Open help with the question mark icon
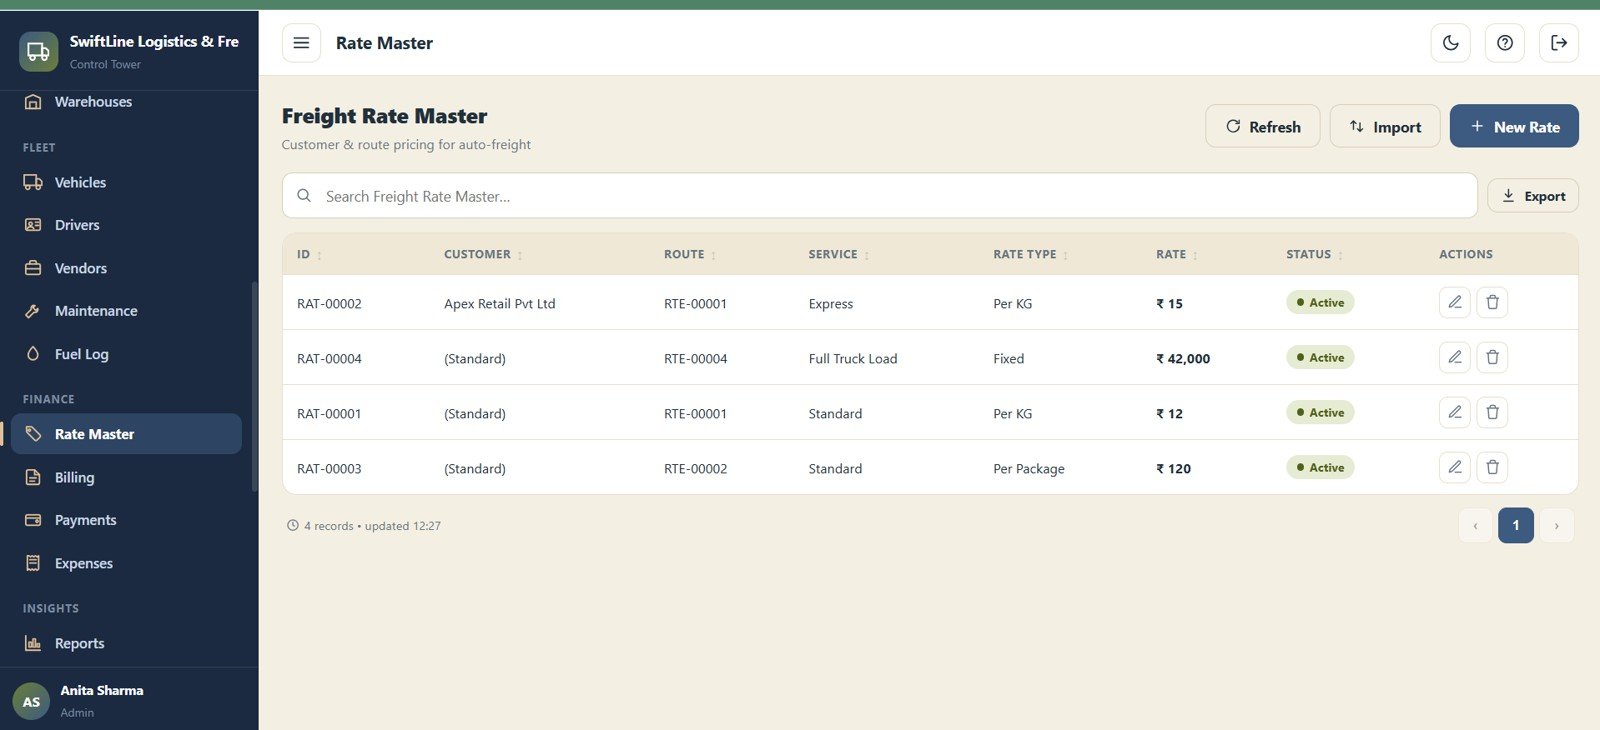 click(x=1505, y=43)
